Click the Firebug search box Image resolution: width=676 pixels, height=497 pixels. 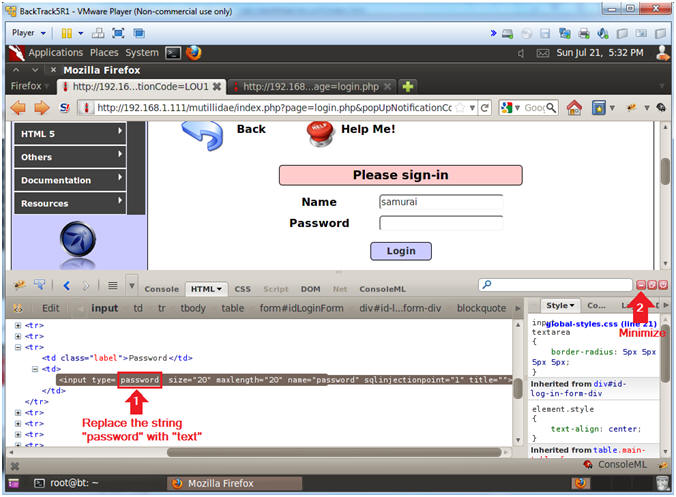click(x=555, y=284)
